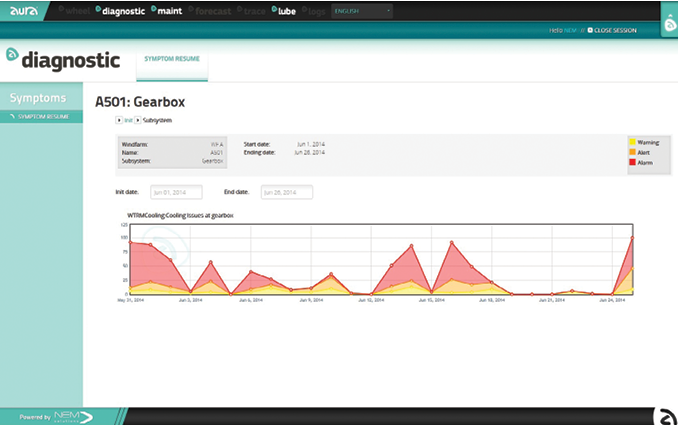This screenshot has width=678, height=425.
Task: Open the logs module
Action: click(313, 11)
